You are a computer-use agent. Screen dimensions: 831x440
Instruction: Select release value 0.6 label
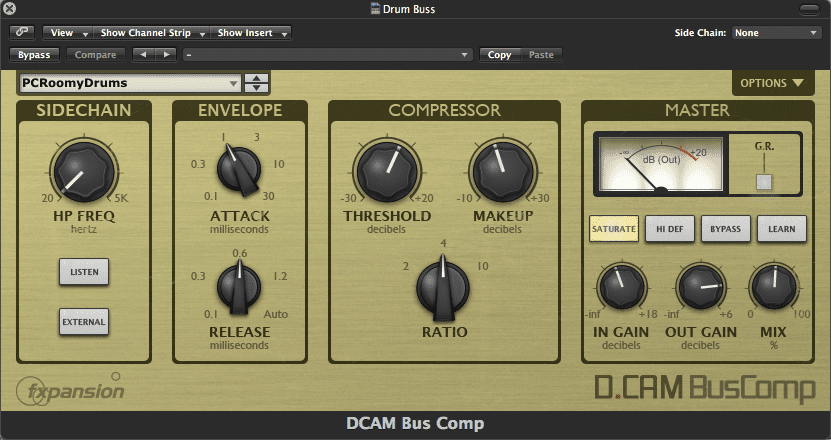point(240,253)
